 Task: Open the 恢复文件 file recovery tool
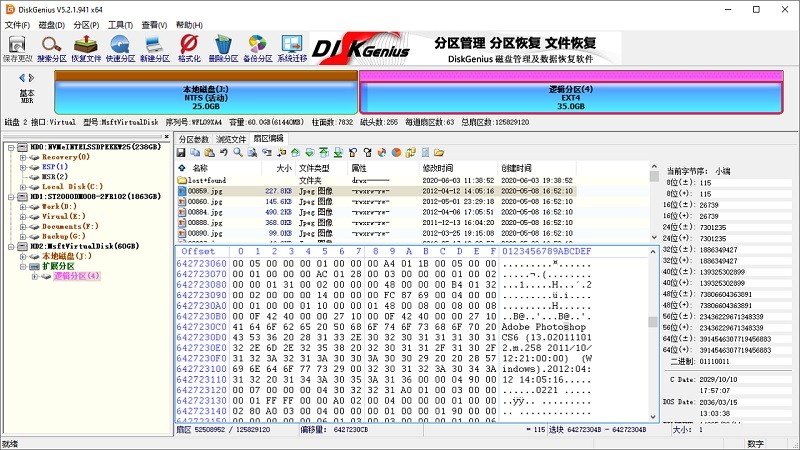pos(86,48)
